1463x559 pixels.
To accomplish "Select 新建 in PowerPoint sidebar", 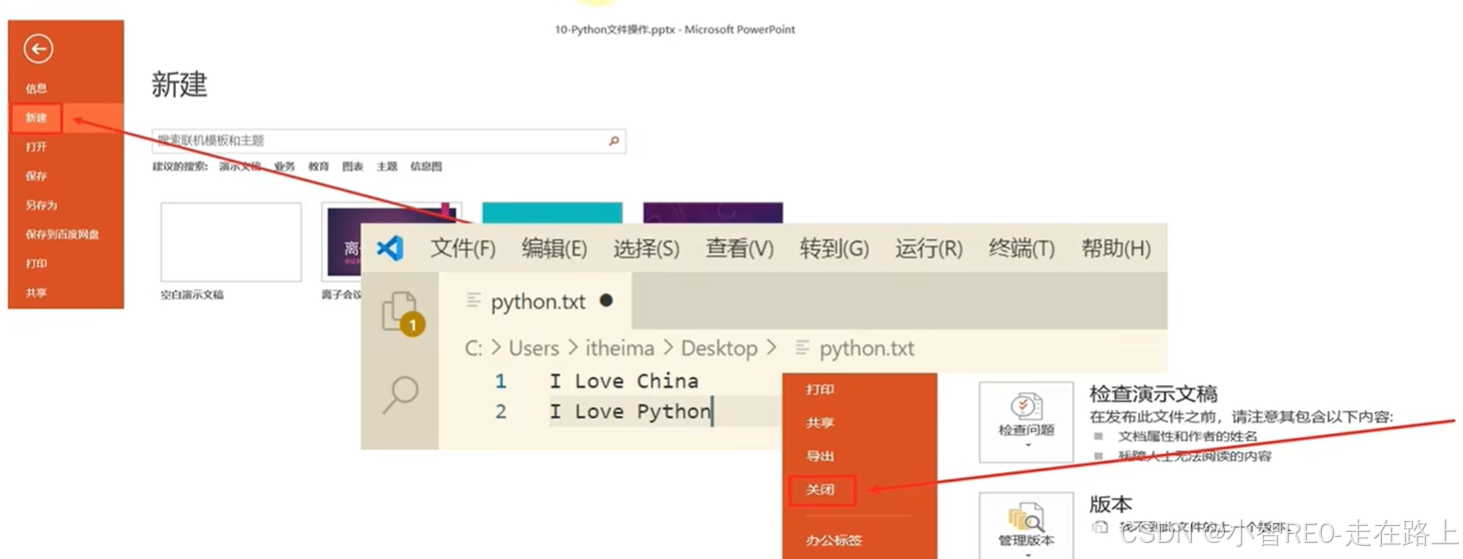I will tap(36, 118).
